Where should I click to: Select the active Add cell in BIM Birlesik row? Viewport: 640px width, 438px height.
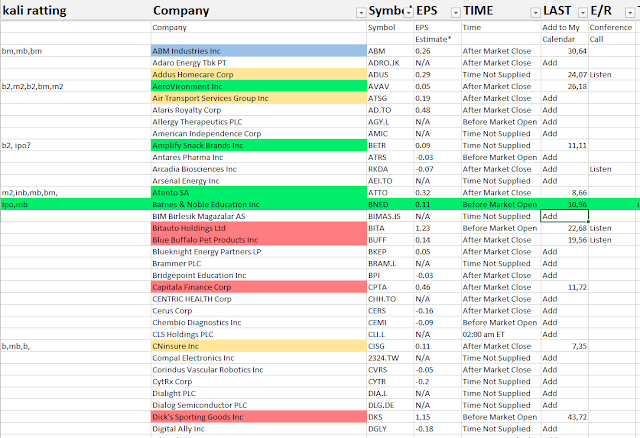pos(563,216)
